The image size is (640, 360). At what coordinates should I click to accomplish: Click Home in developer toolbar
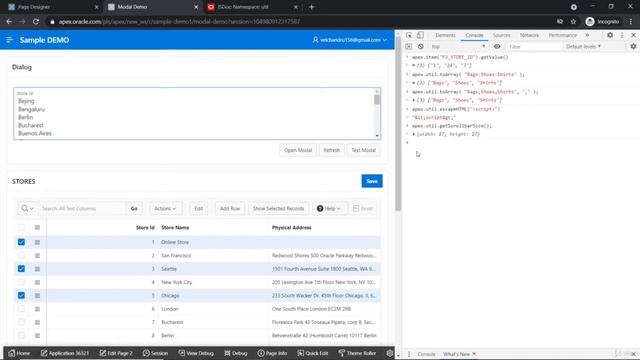[x=19, y=353]
